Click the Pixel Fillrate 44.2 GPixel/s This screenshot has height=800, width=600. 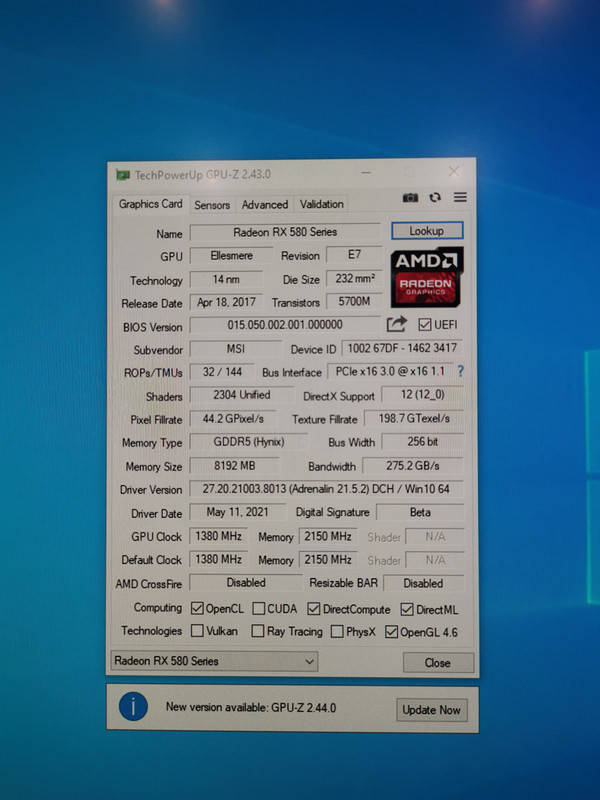[x=233, y=418]
